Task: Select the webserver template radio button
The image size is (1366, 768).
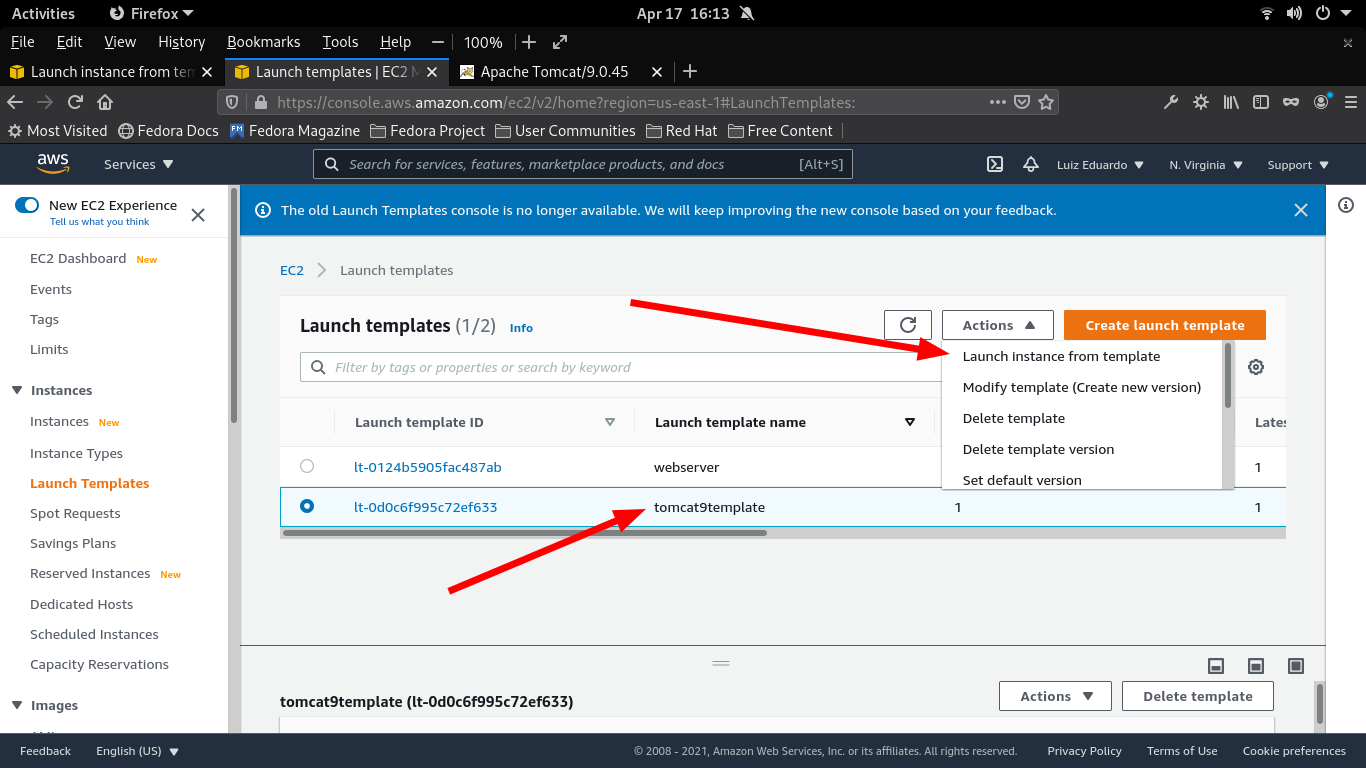Action: click(x=307, y=466)
